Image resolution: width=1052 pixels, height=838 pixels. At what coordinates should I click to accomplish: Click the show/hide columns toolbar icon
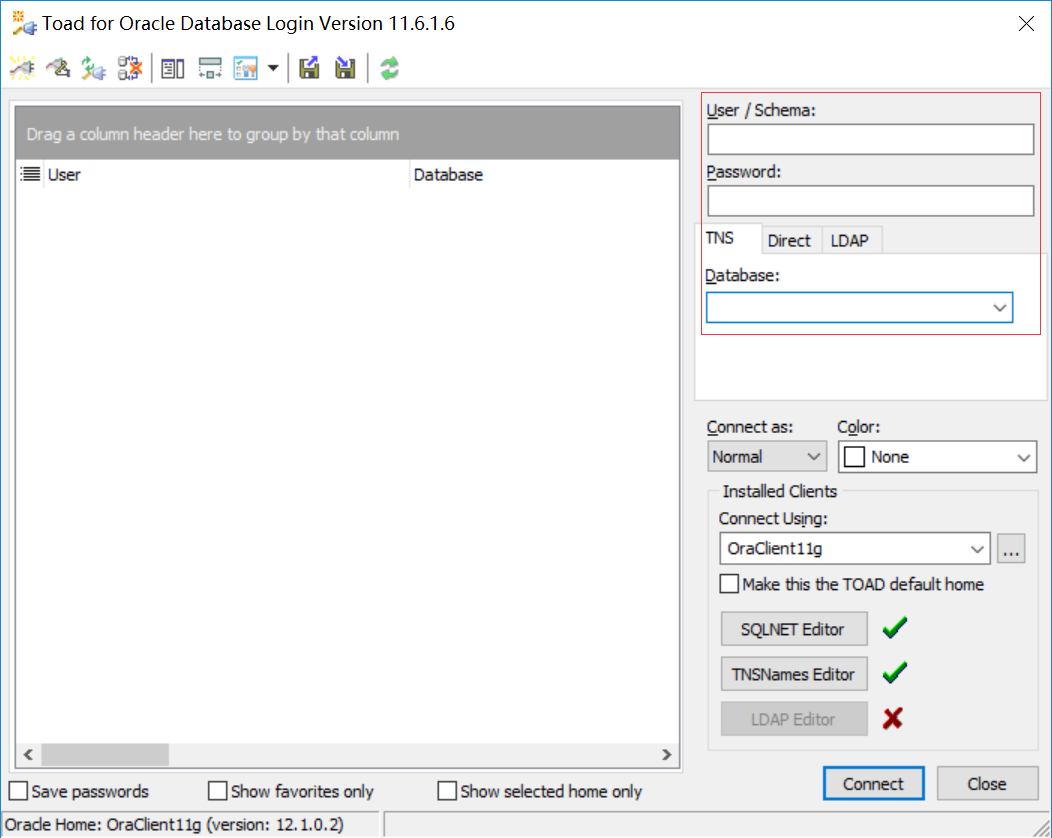(x=173, y=68)
